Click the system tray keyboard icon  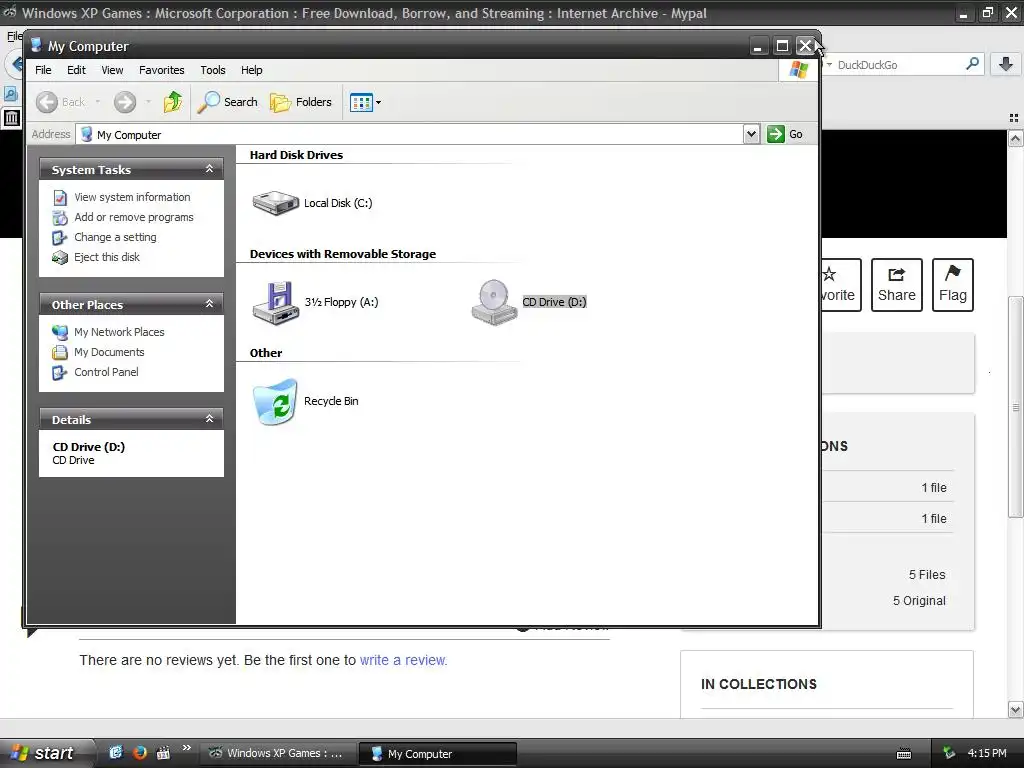(x=904, y=754)
